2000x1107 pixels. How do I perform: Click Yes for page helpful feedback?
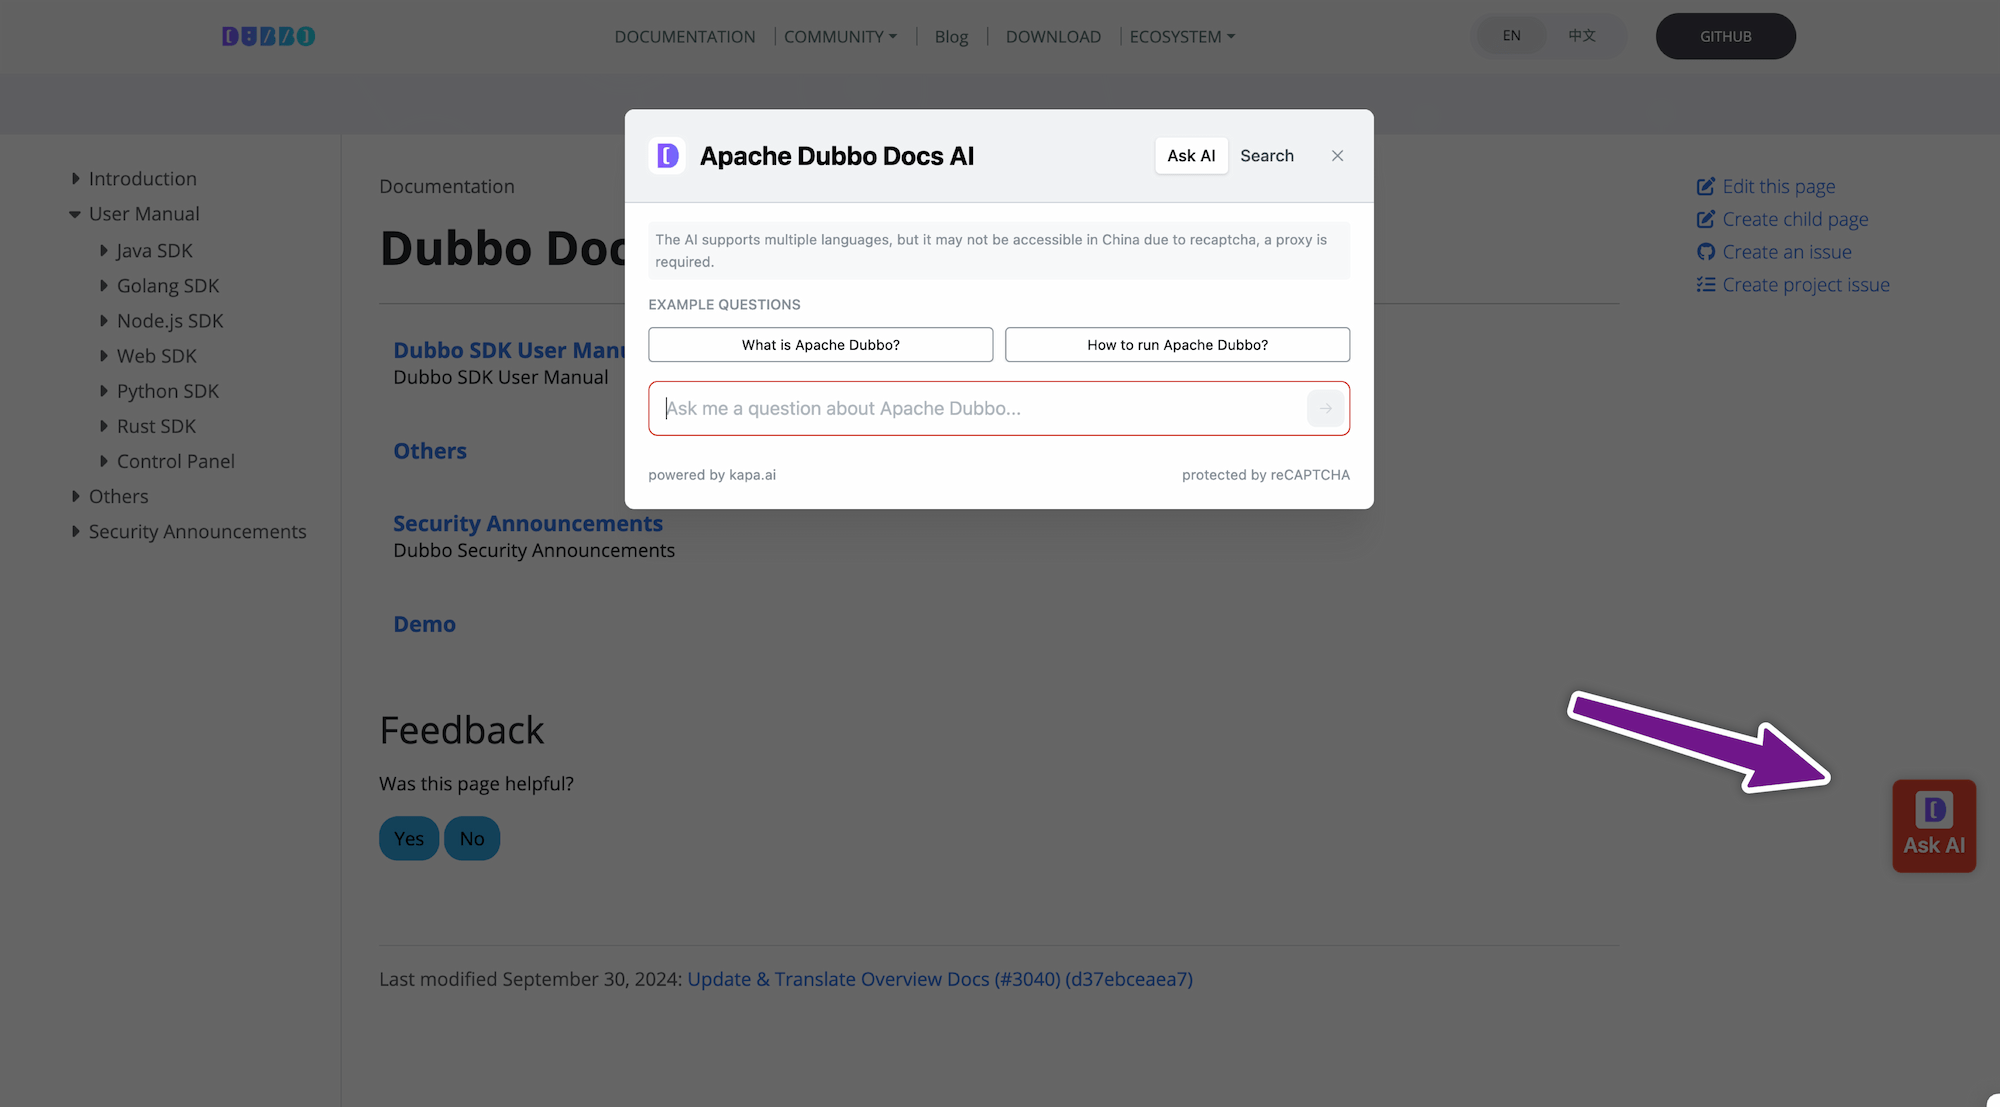409,839
